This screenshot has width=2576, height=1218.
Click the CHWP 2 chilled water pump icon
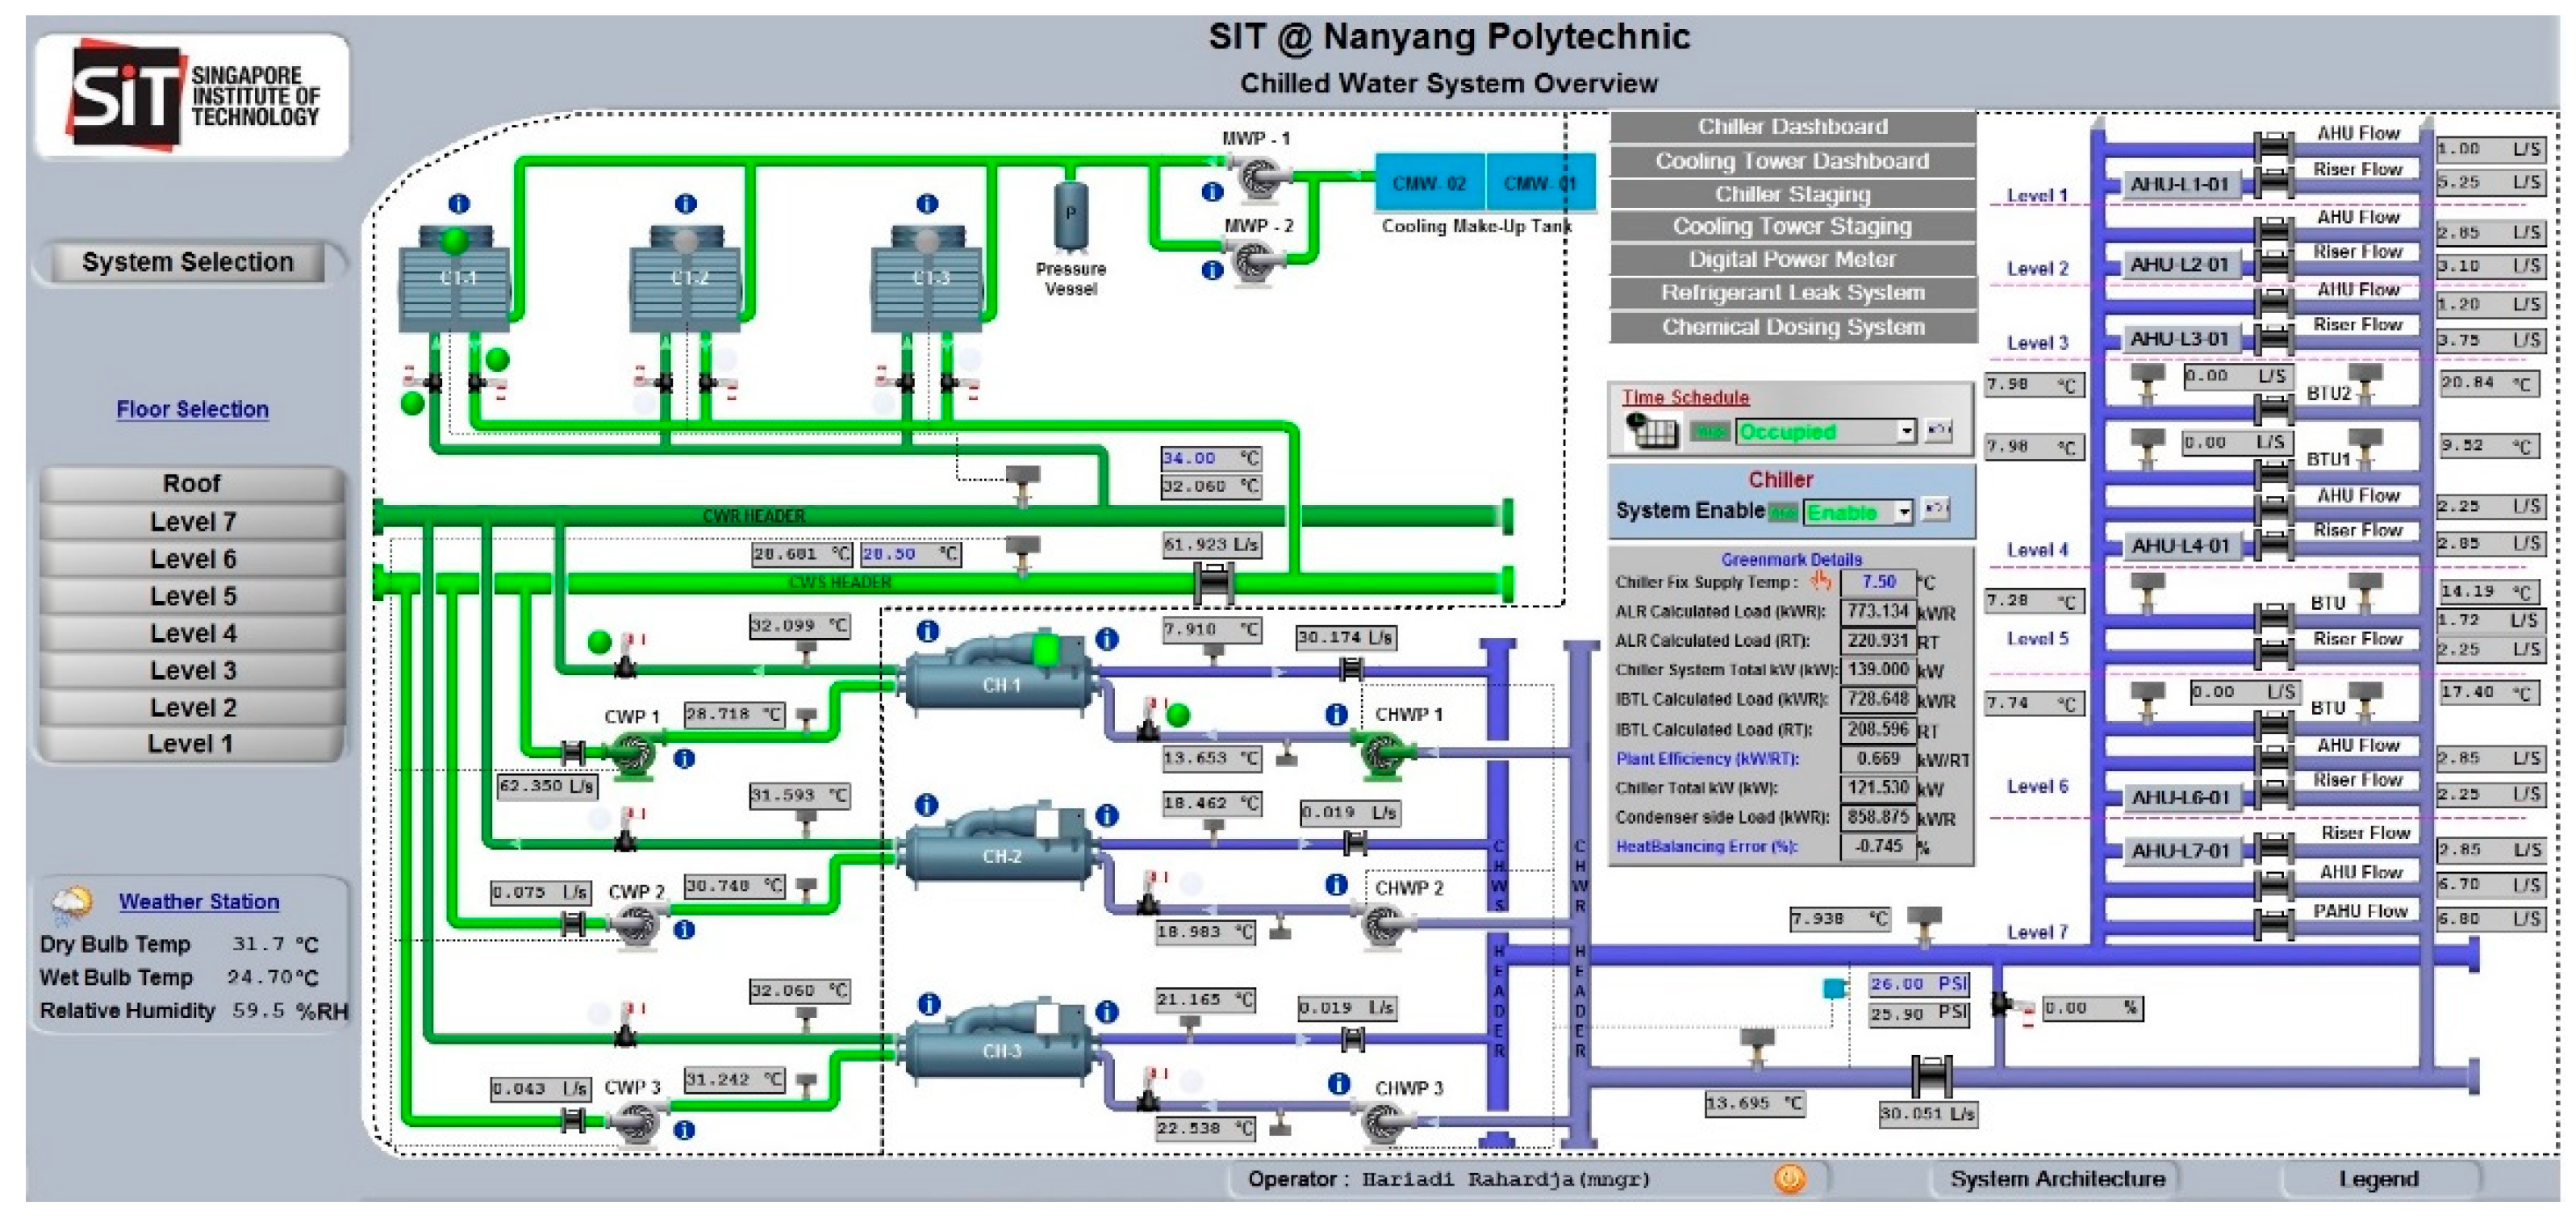pos(1384,923)
